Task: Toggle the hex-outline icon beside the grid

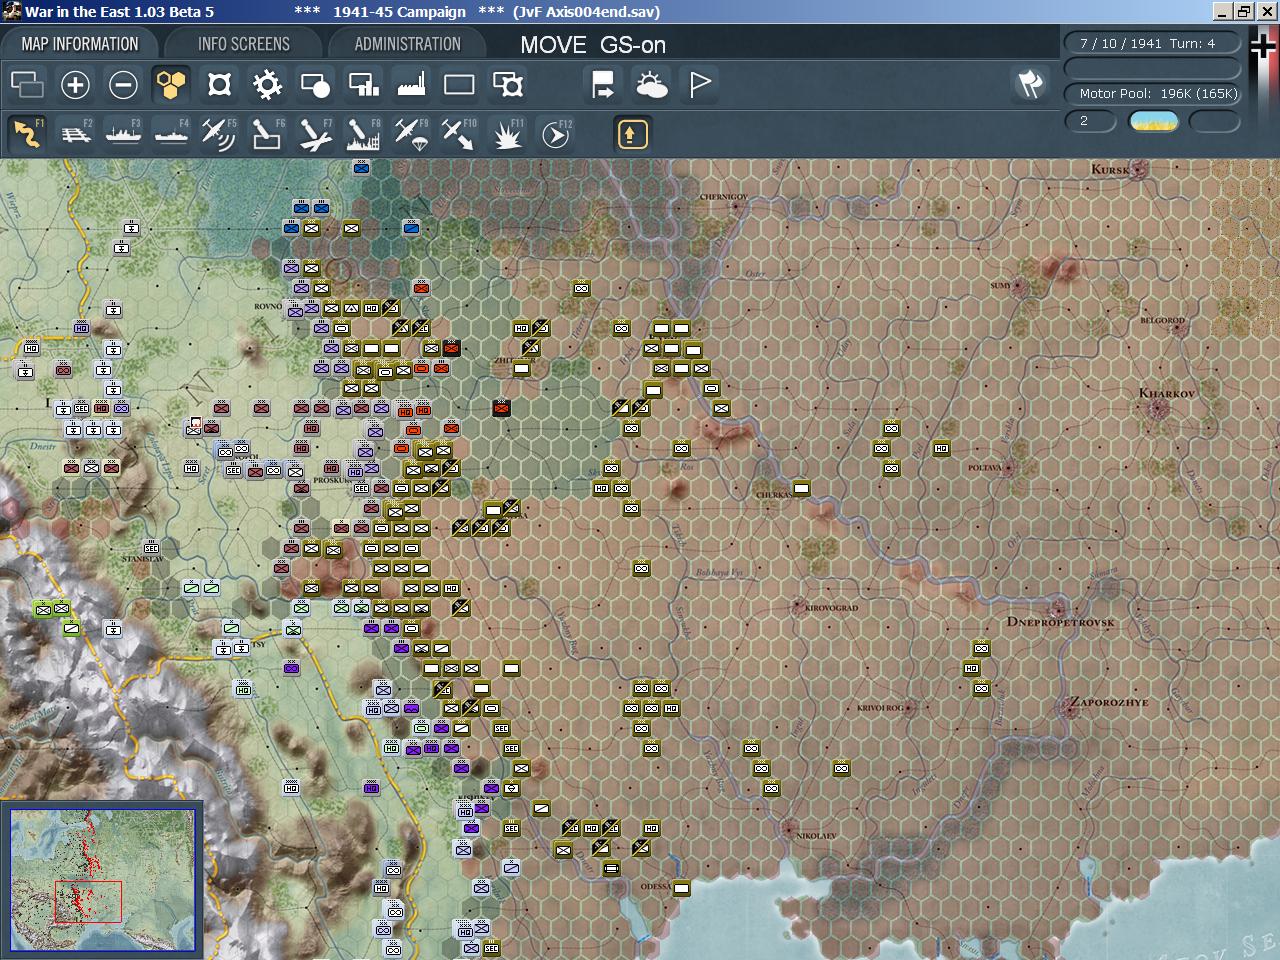Action: coord(219,85)
